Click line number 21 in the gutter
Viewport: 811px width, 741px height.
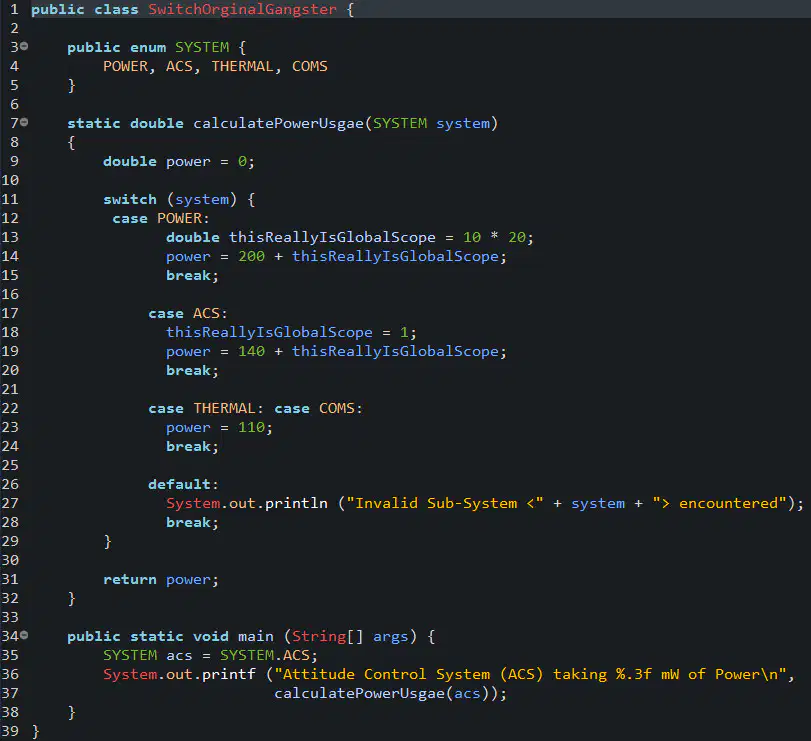[10, 389]
